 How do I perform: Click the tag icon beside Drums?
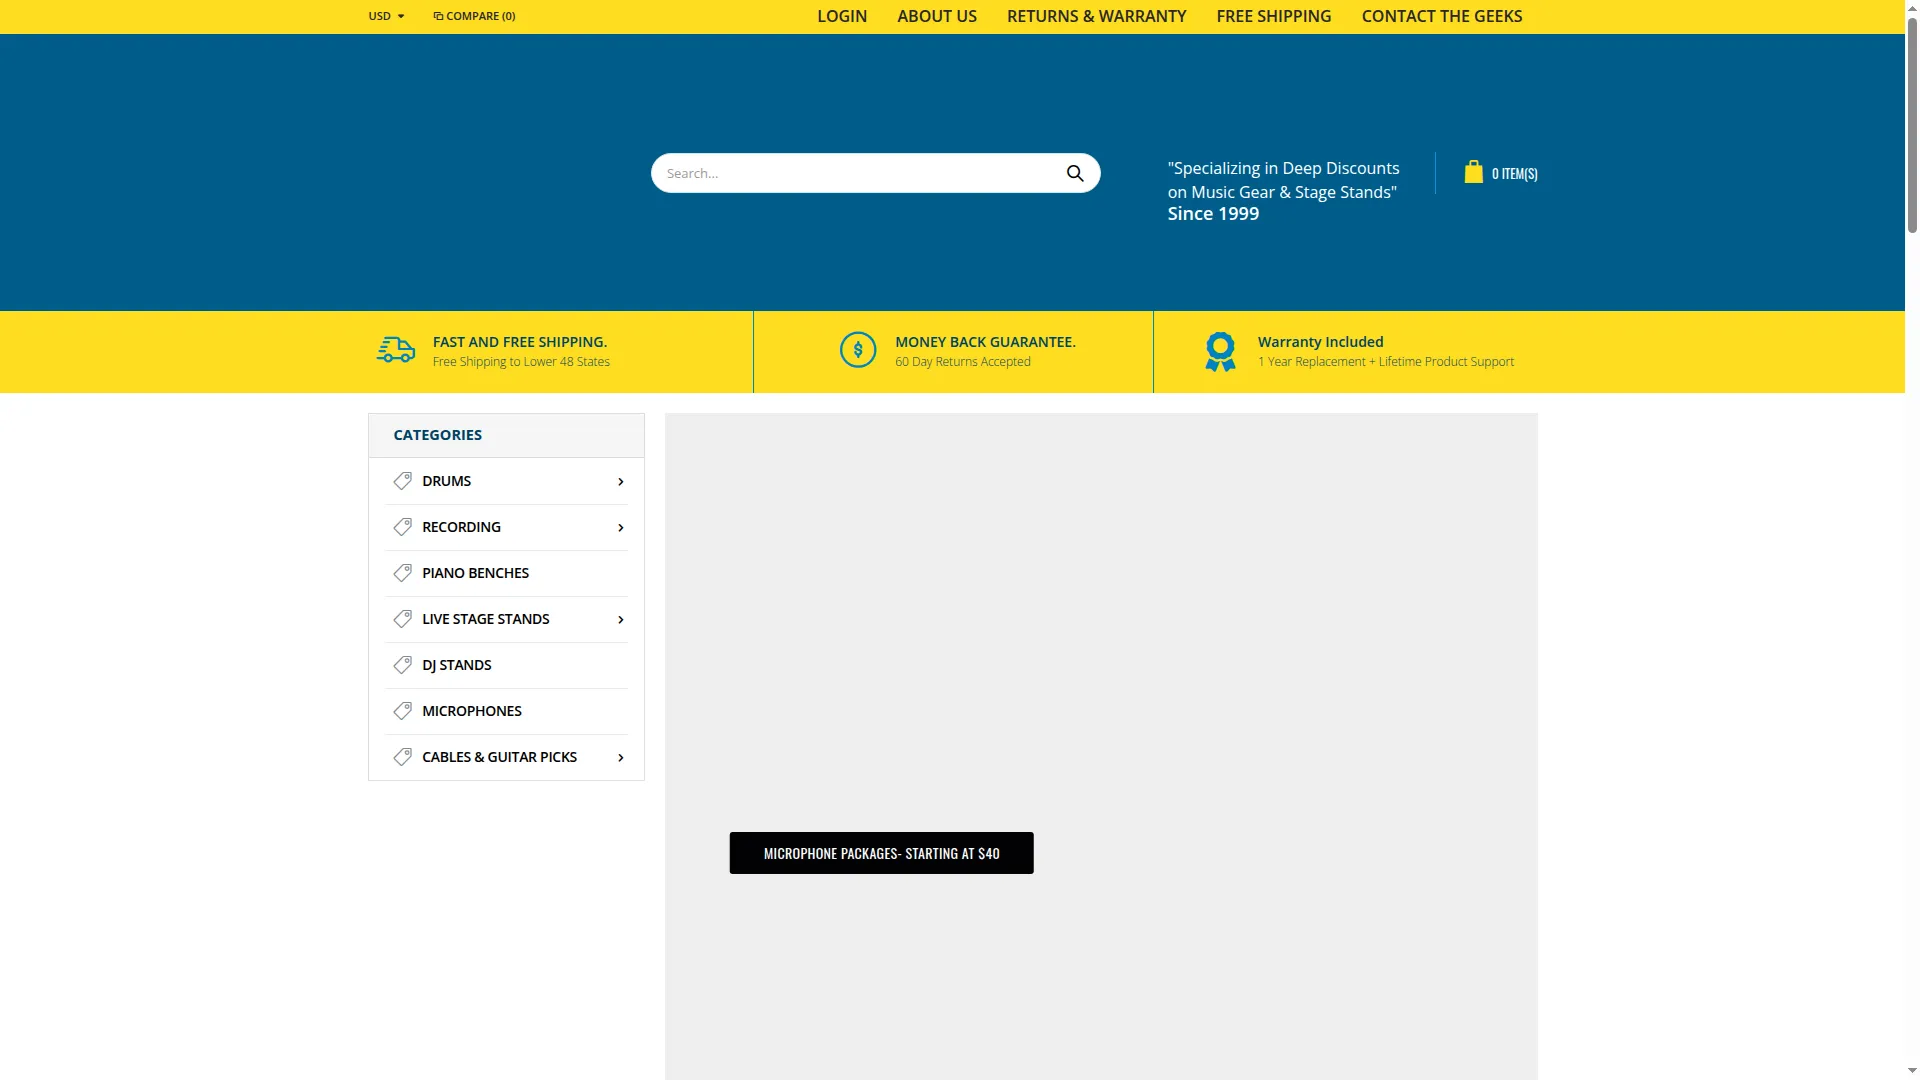(x=402, y=481)
